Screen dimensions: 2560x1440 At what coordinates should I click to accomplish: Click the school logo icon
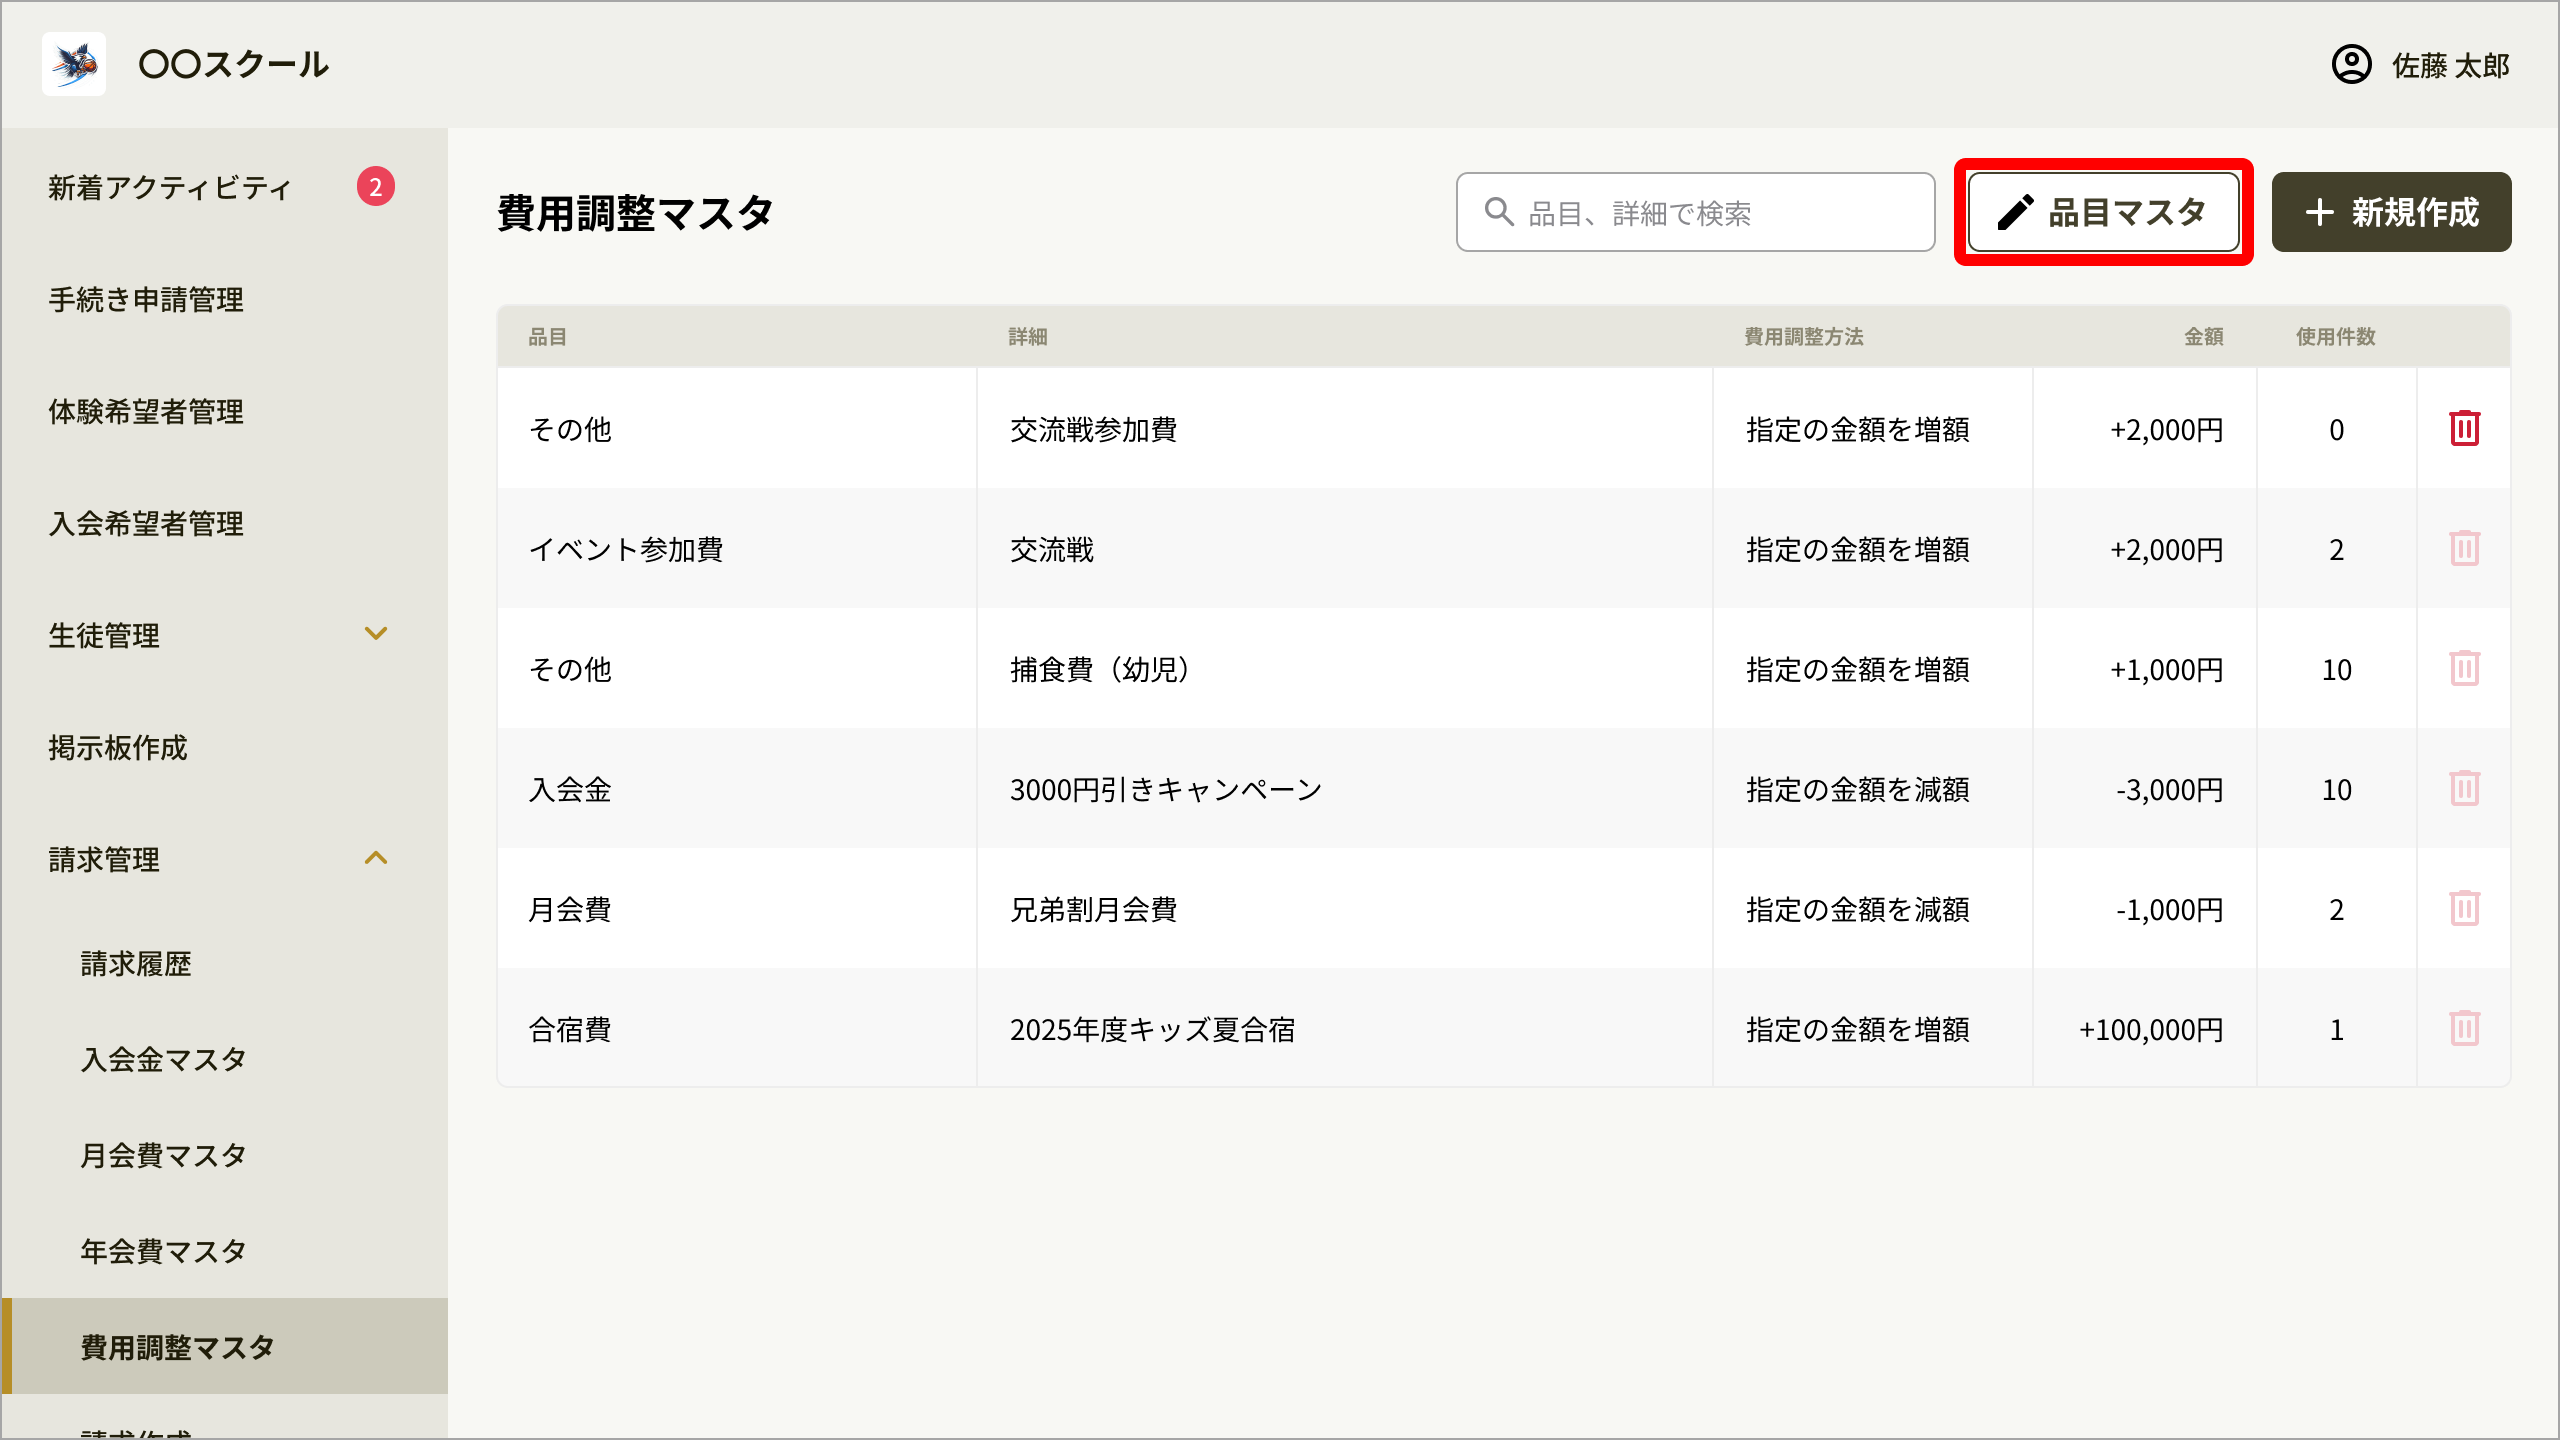tap(74, 64)
